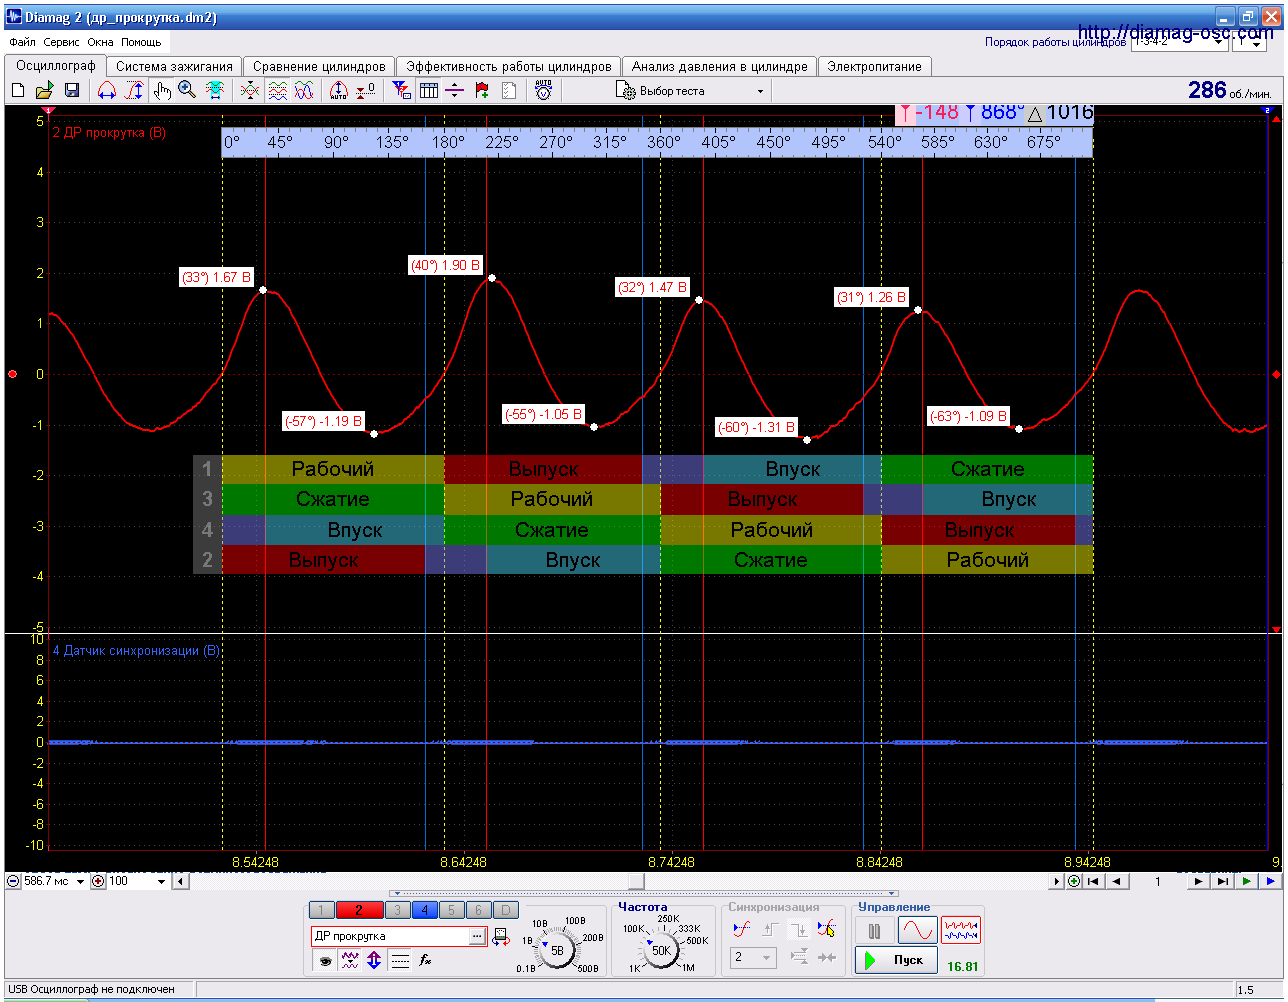Click the stacked wavy channels icon
The height and width of the screenshot is (1002, 1288).
coord(277,91)
